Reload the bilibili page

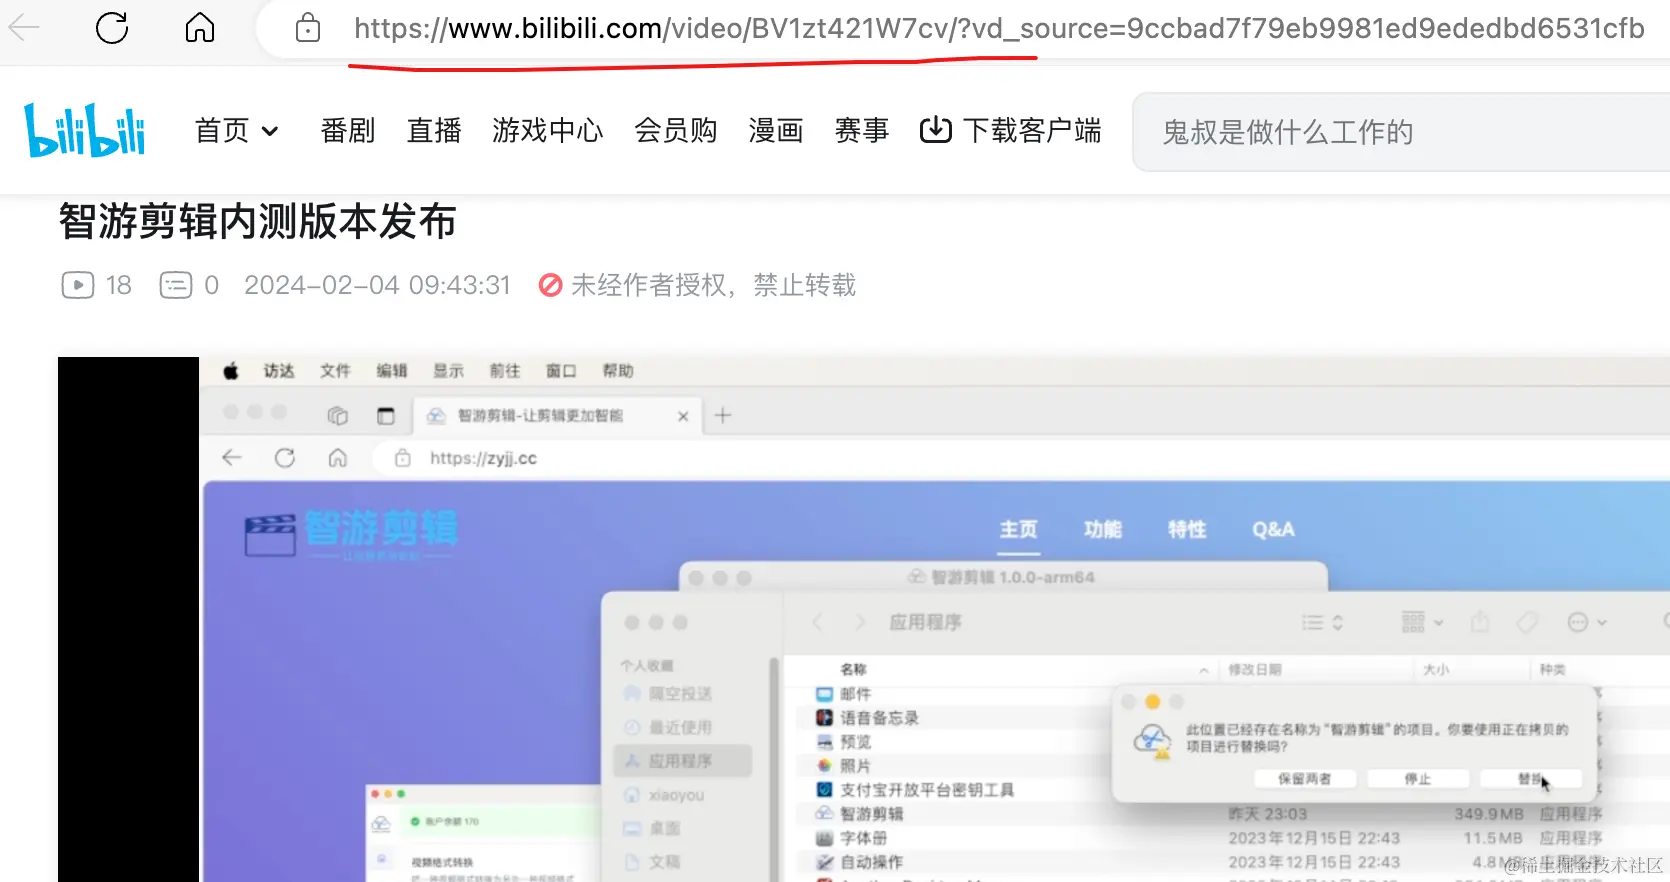tap(112, 27)
